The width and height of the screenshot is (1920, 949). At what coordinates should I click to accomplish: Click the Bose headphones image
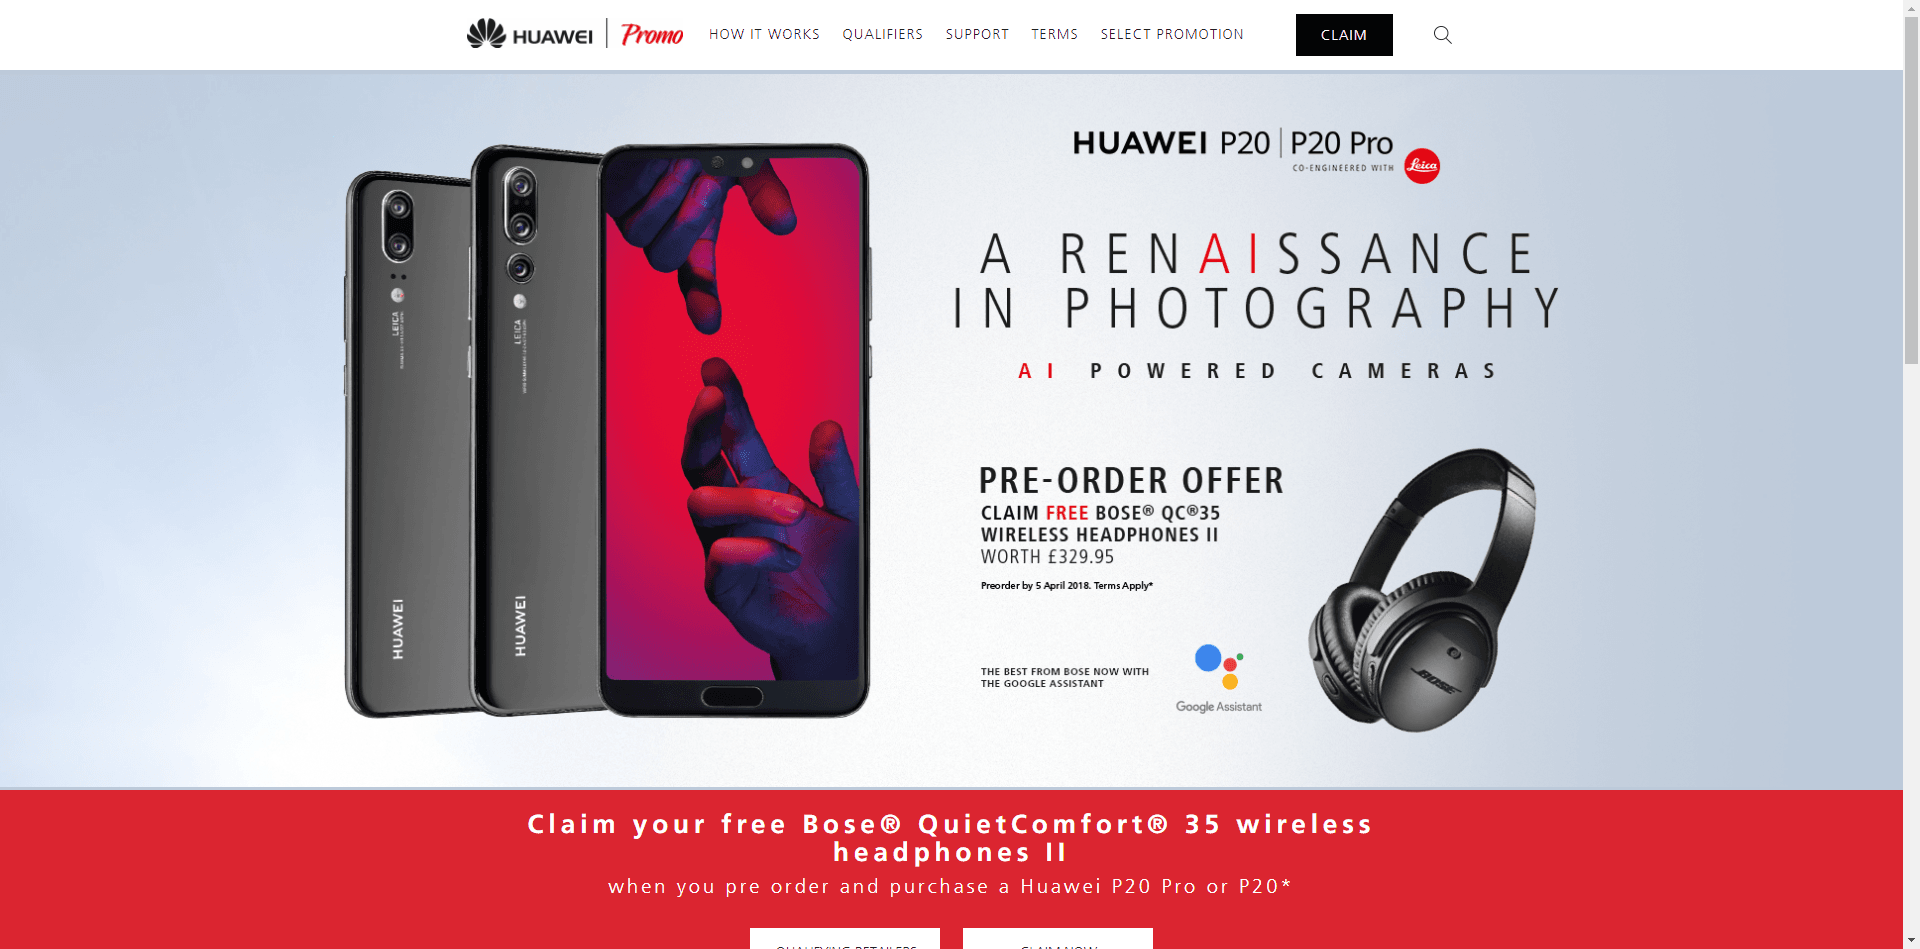1422,590
